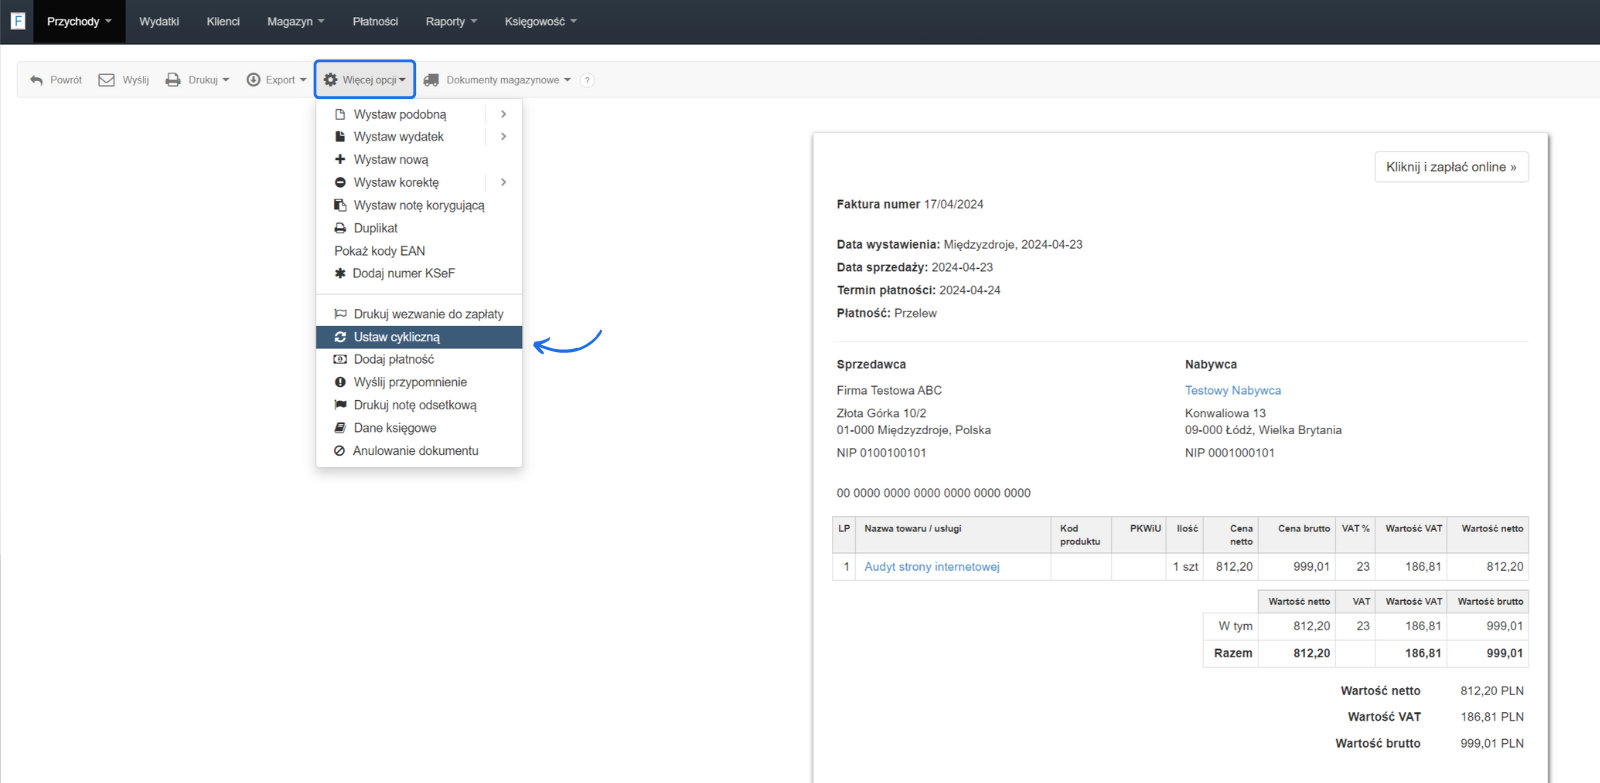Open the Raporty dropdown menu

pos(451,21)
